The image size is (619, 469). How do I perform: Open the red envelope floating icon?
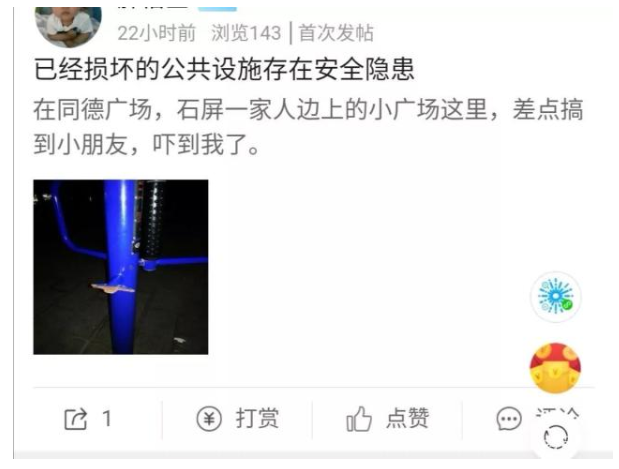pos(555,368)
